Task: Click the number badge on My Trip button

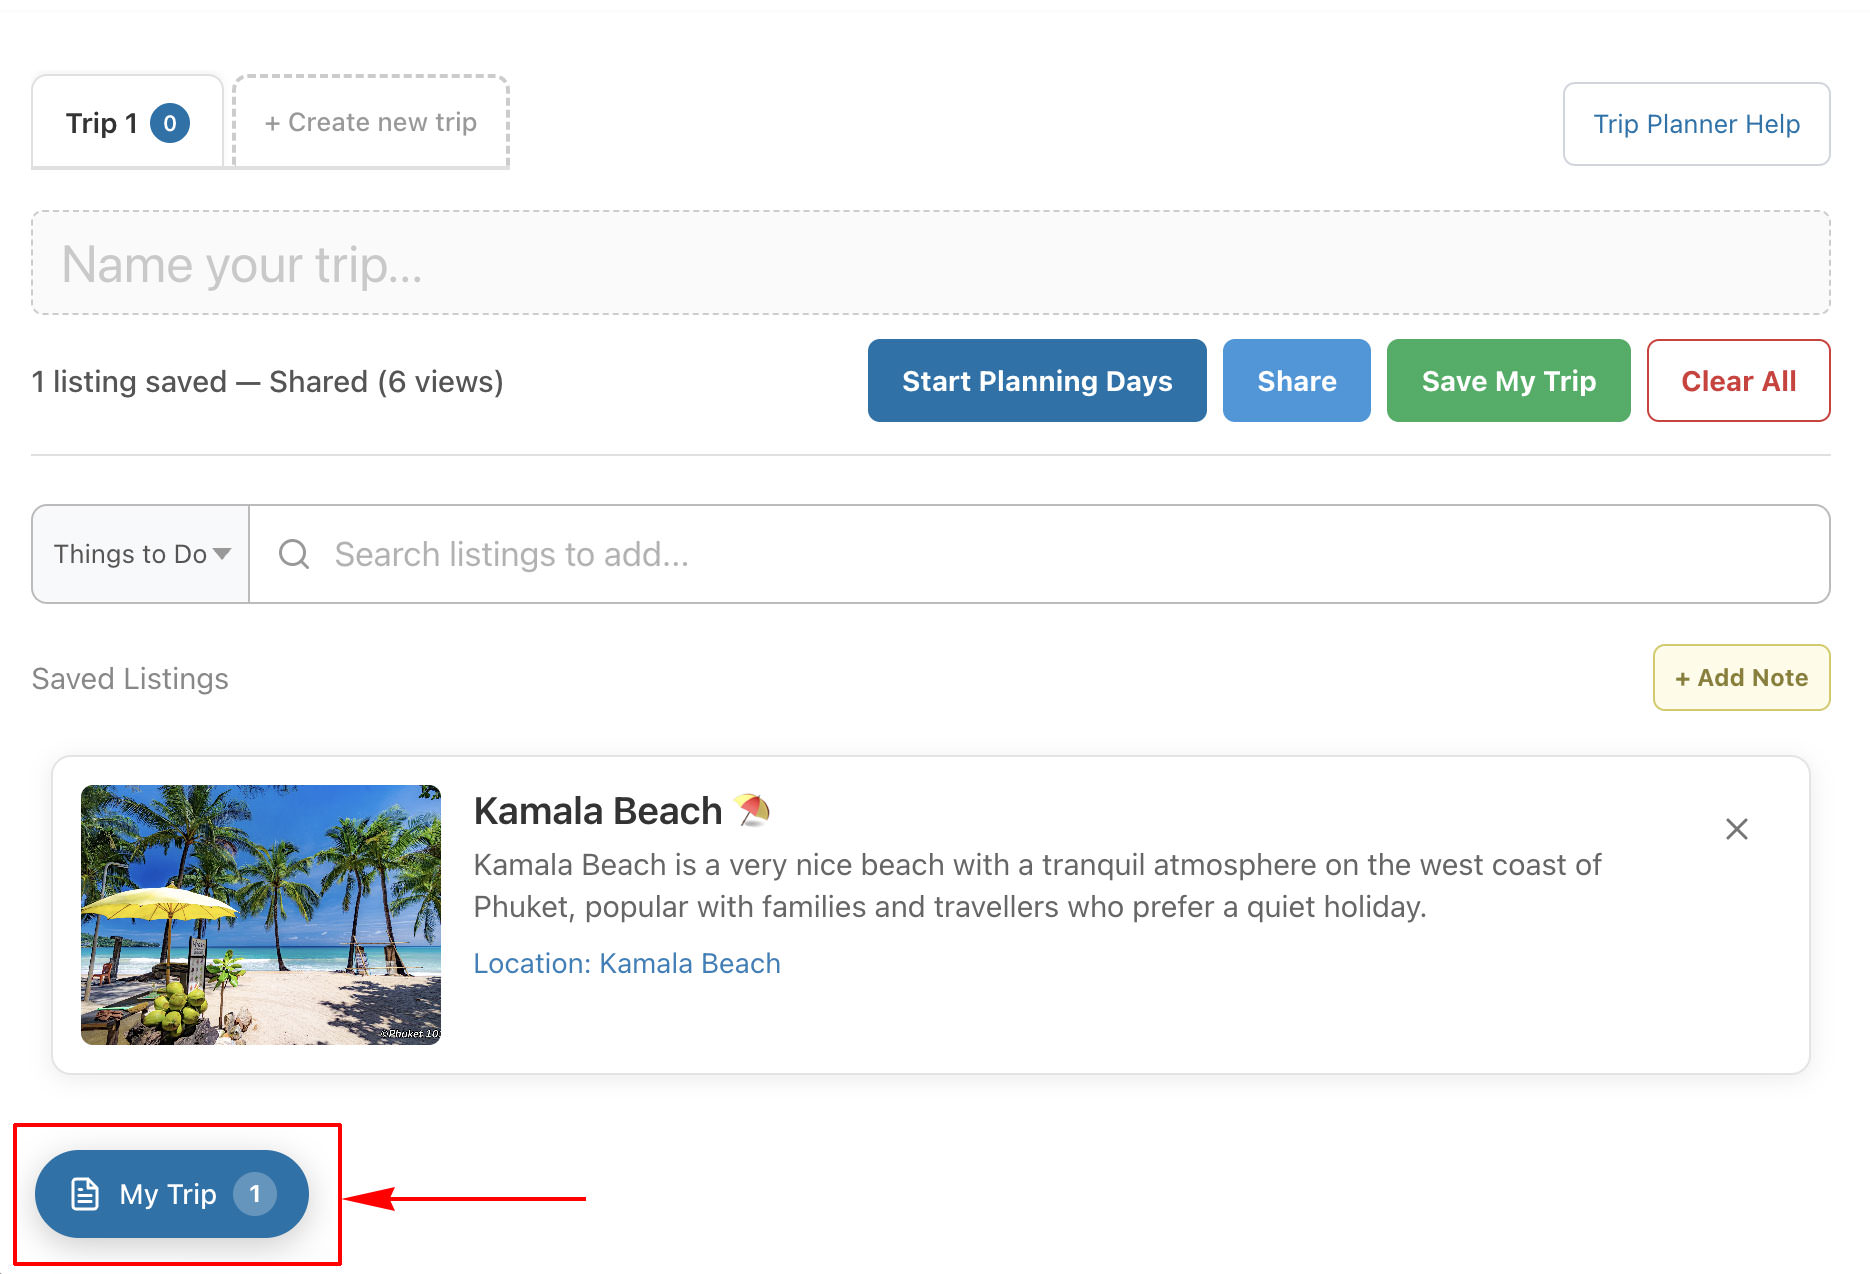Action: tap(255, 1194)
